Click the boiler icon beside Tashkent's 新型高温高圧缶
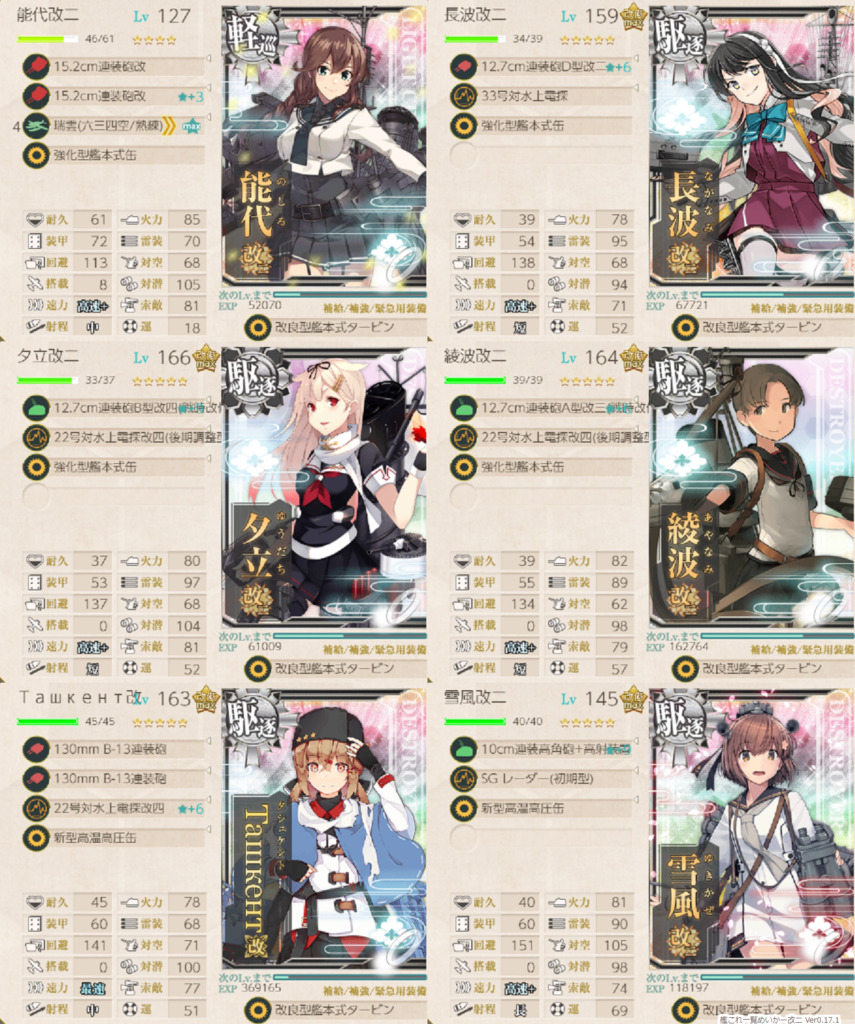The height and width of the screenshot is (1024, 855). point(36,837)
